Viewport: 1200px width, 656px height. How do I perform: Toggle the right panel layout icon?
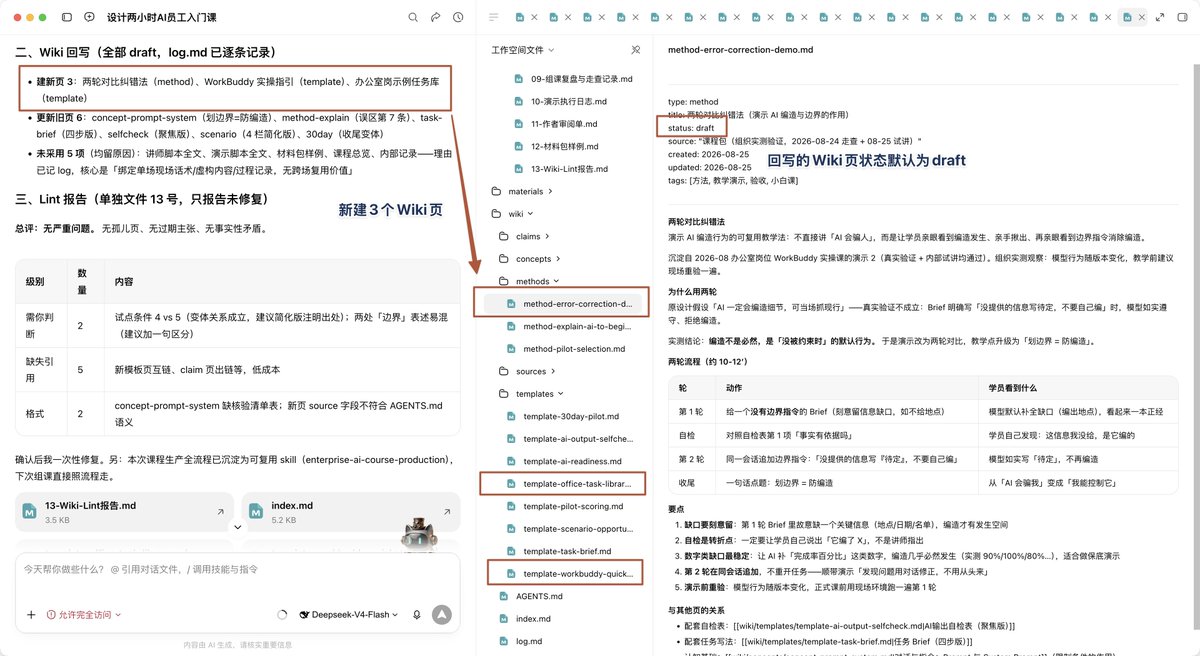pos(1183,18)
